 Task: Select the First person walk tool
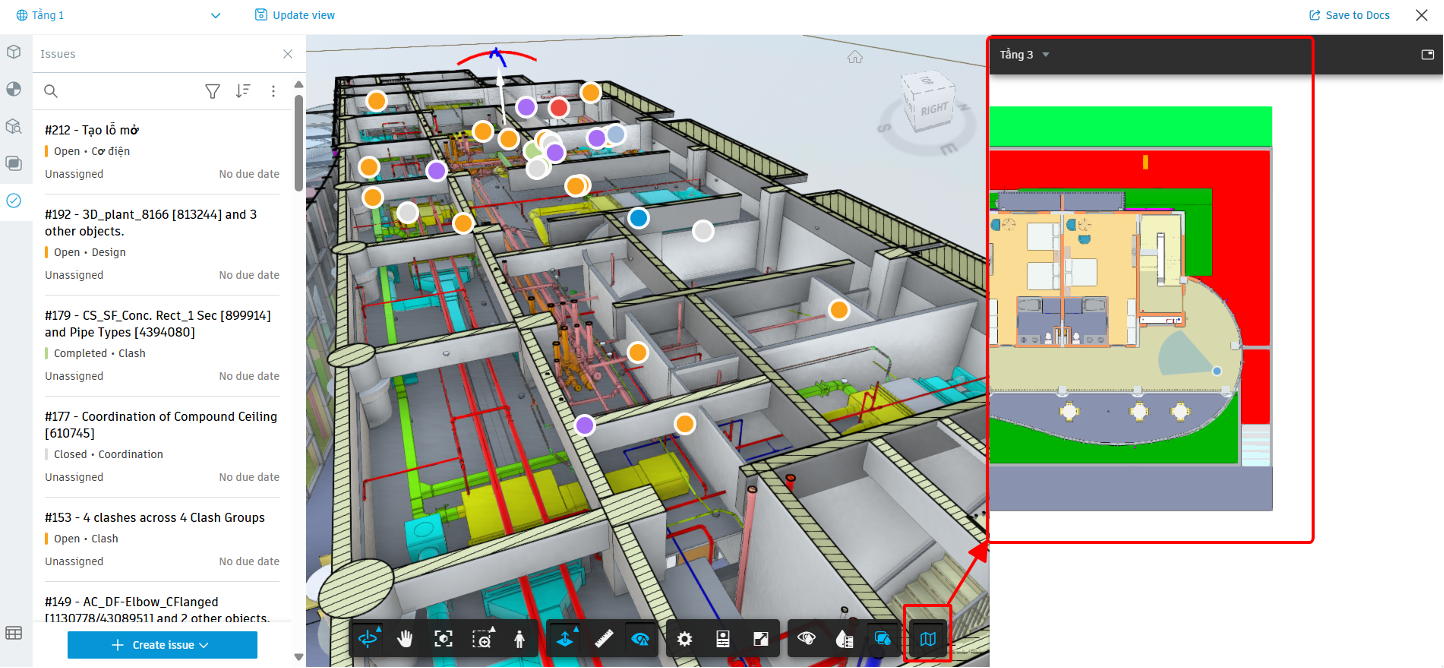click(x=520, y=640)
